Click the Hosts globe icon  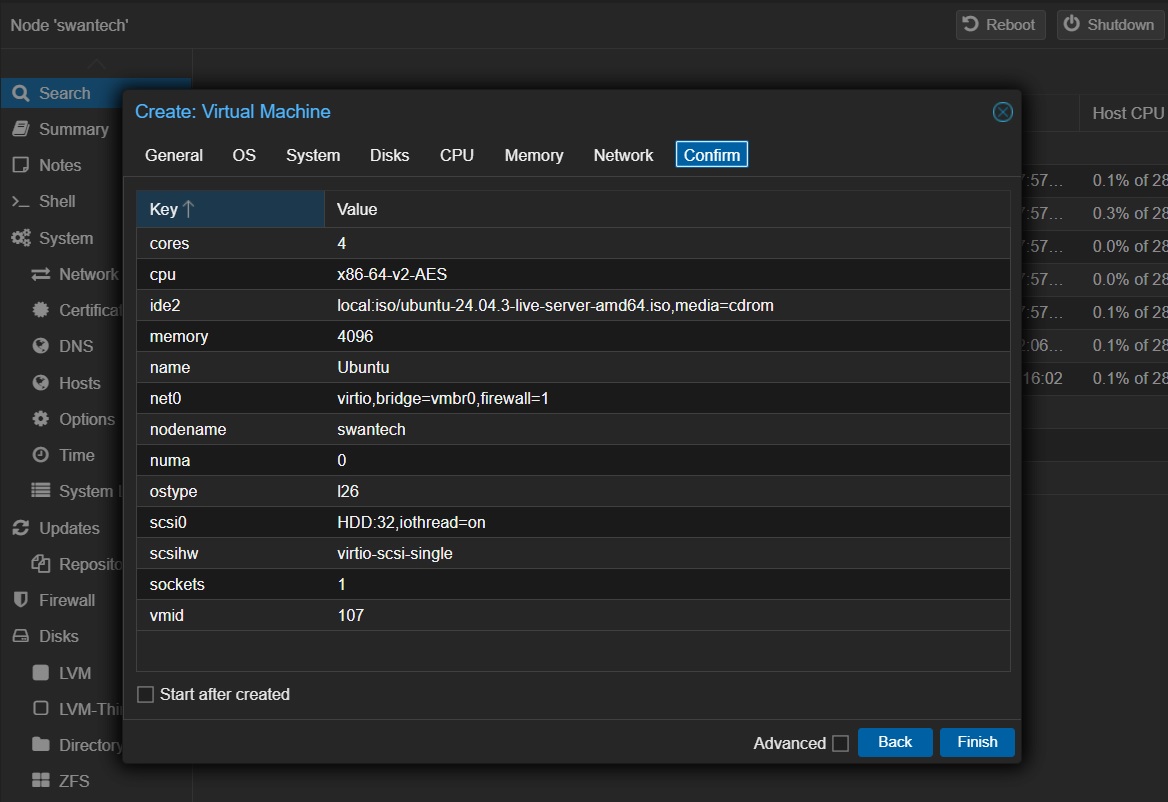tap(41, 383)
